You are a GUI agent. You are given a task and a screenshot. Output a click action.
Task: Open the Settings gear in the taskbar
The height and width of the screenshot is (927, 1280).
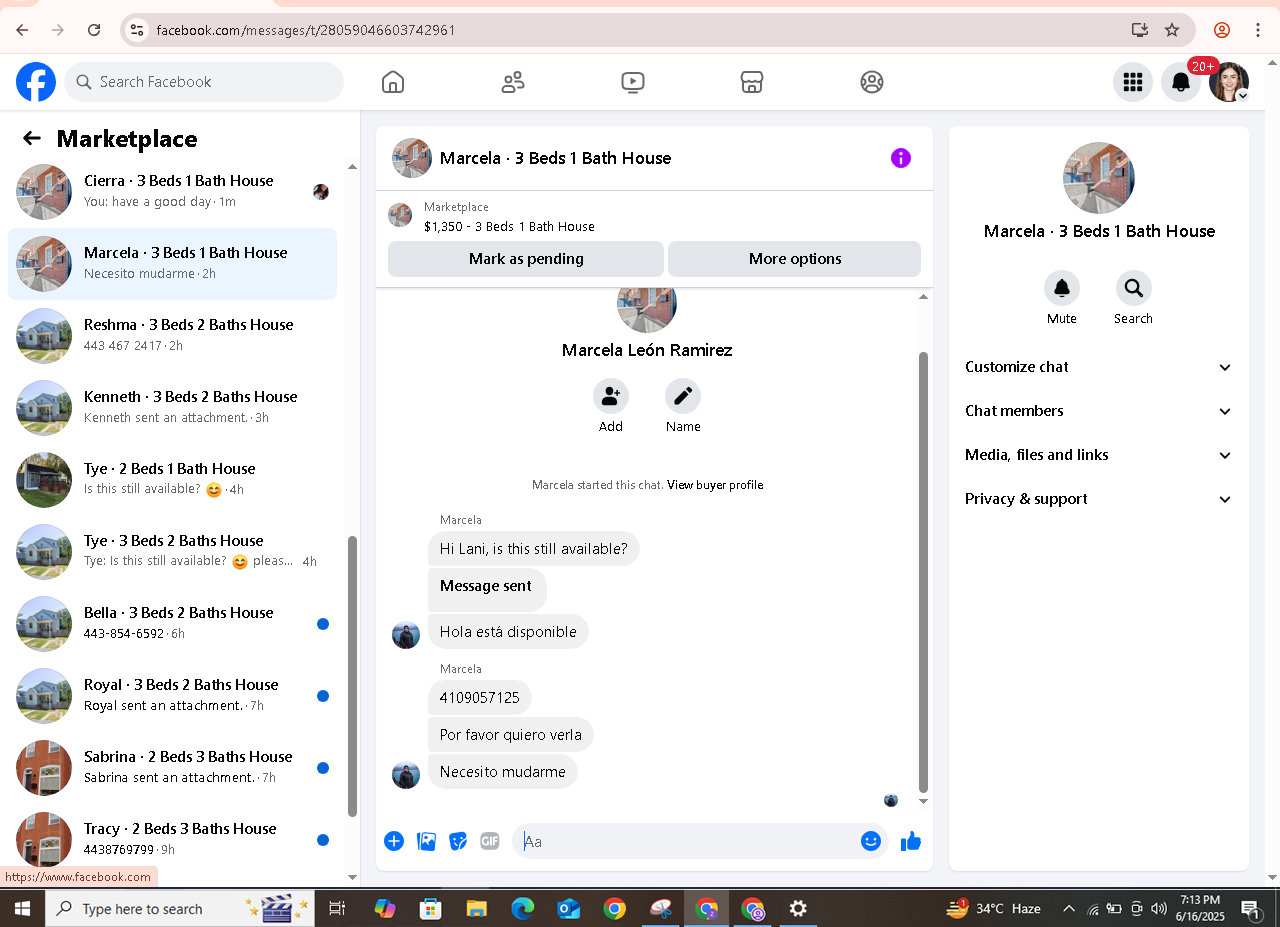(x=798, y=909)
